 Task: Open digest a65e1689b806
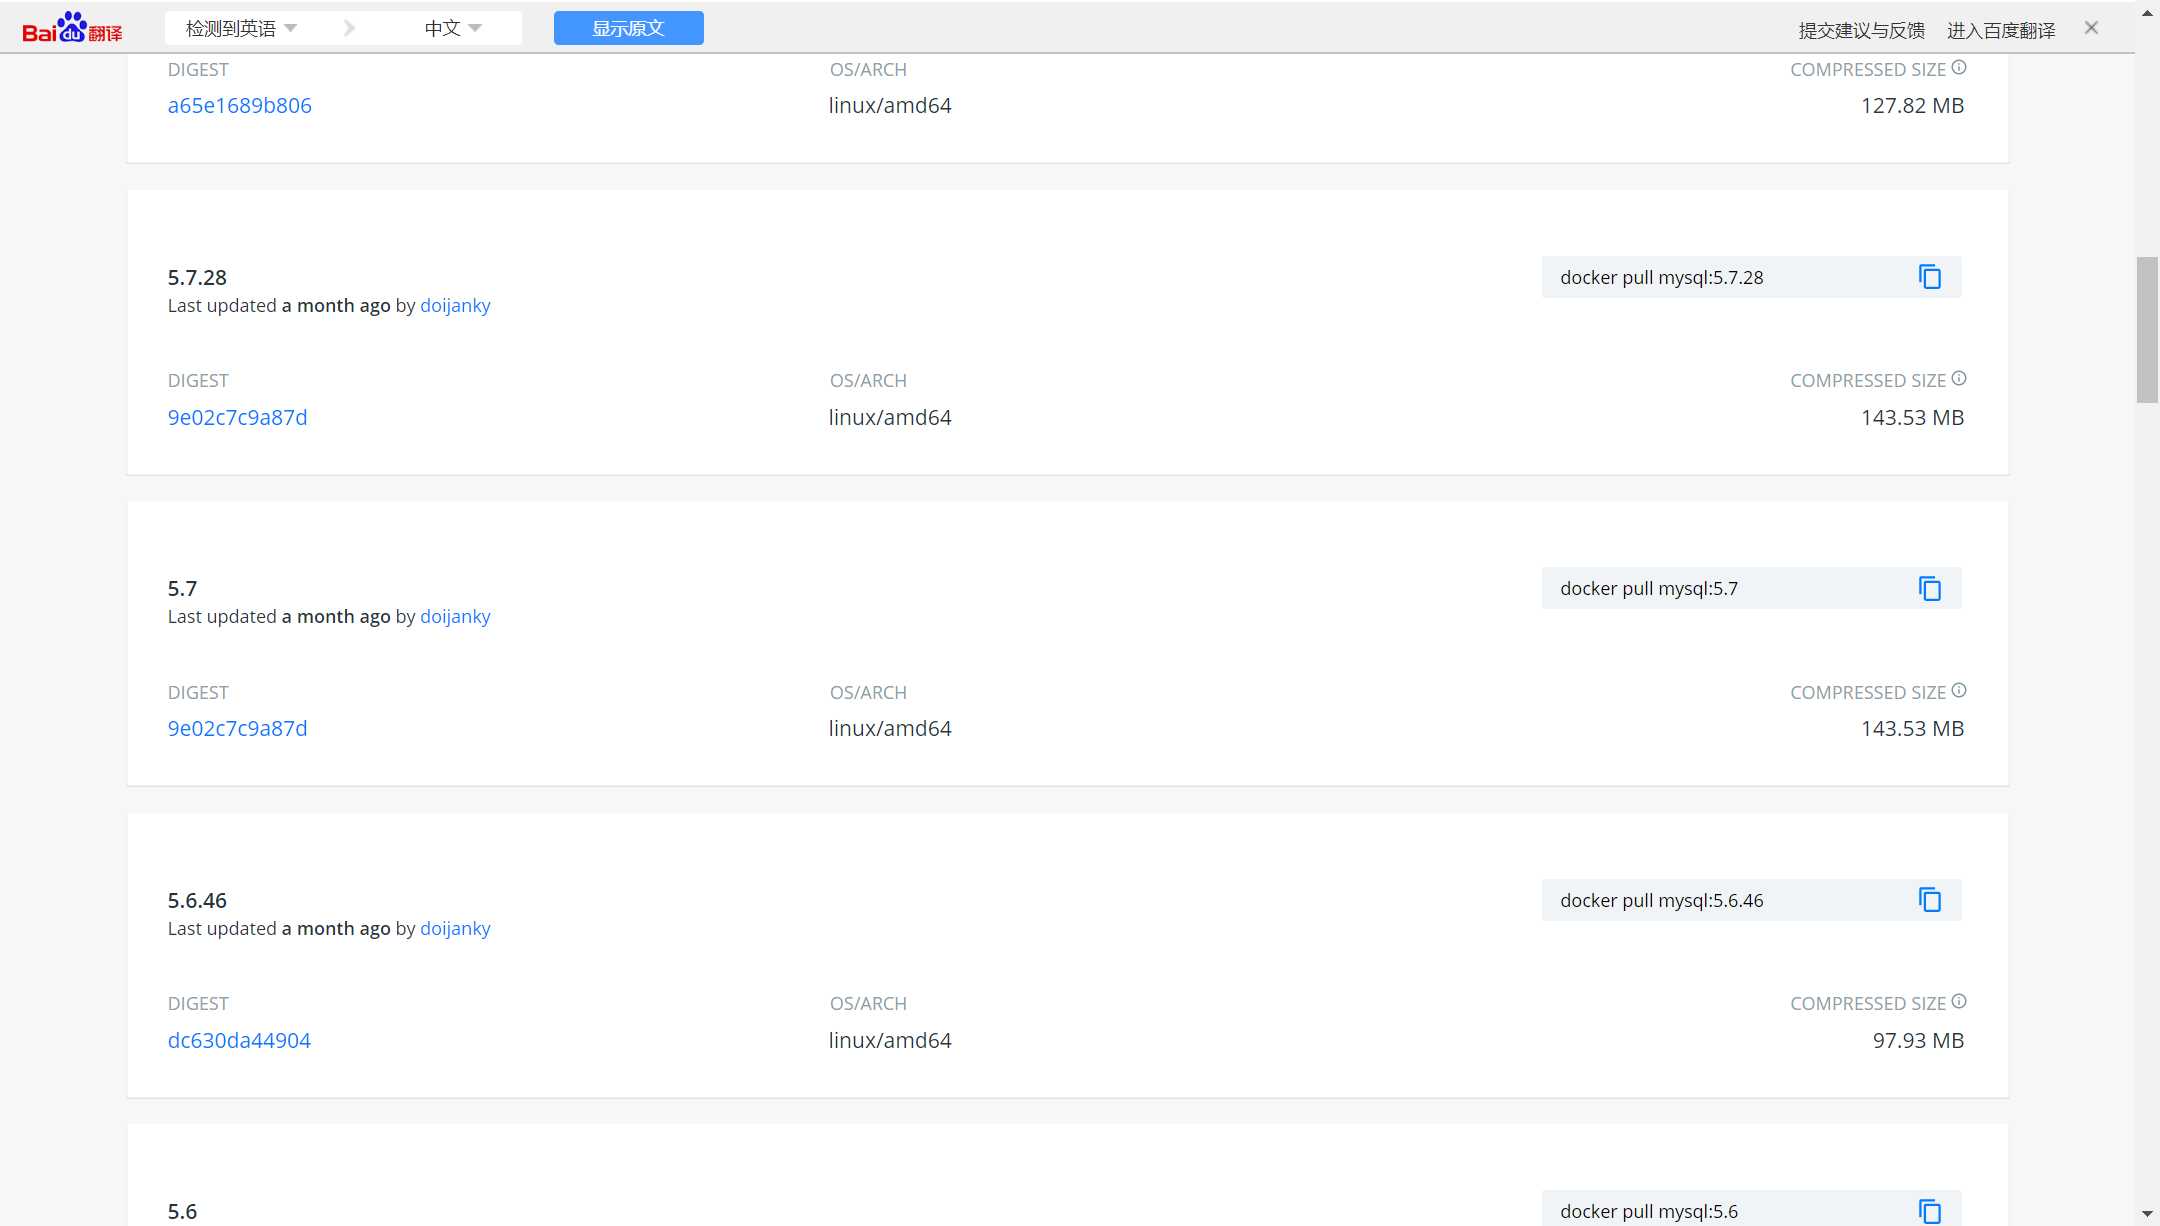click(239, 106)
